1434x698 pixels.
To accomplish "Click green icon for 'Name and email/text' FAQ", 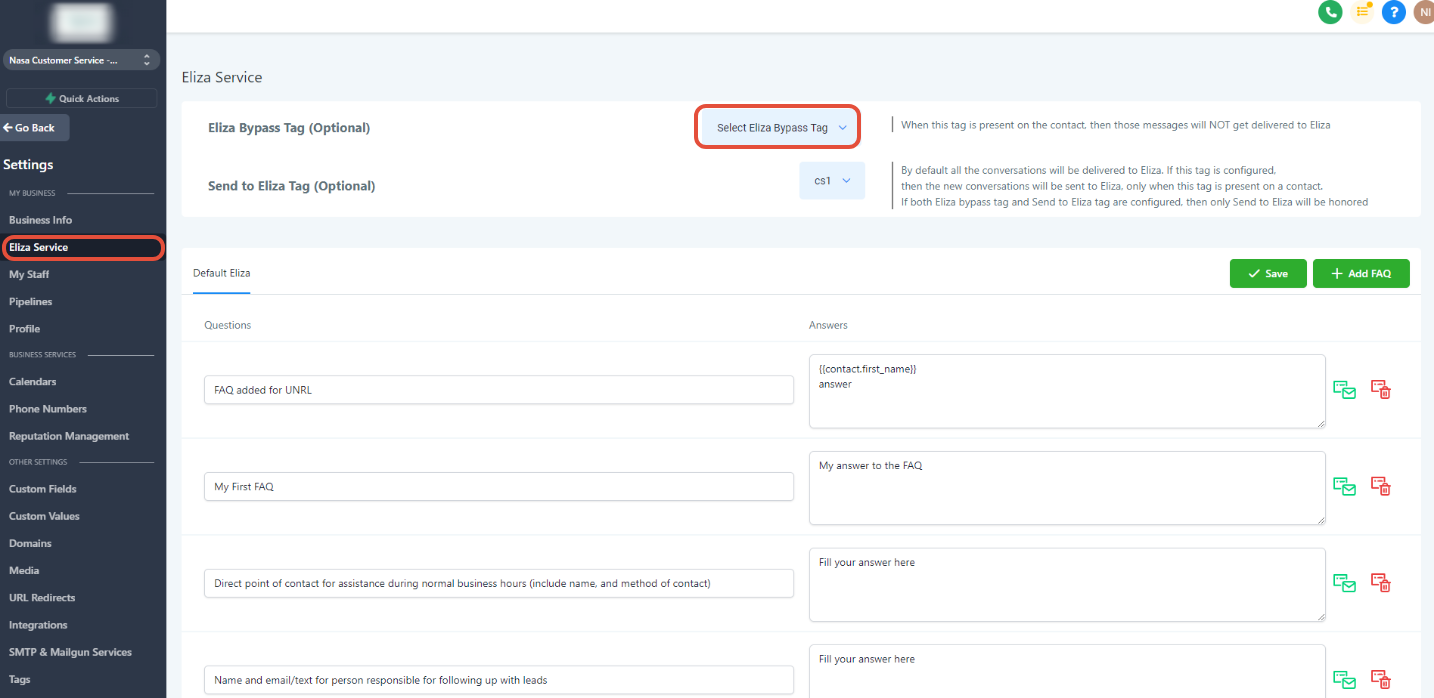I will (1344, 680).
